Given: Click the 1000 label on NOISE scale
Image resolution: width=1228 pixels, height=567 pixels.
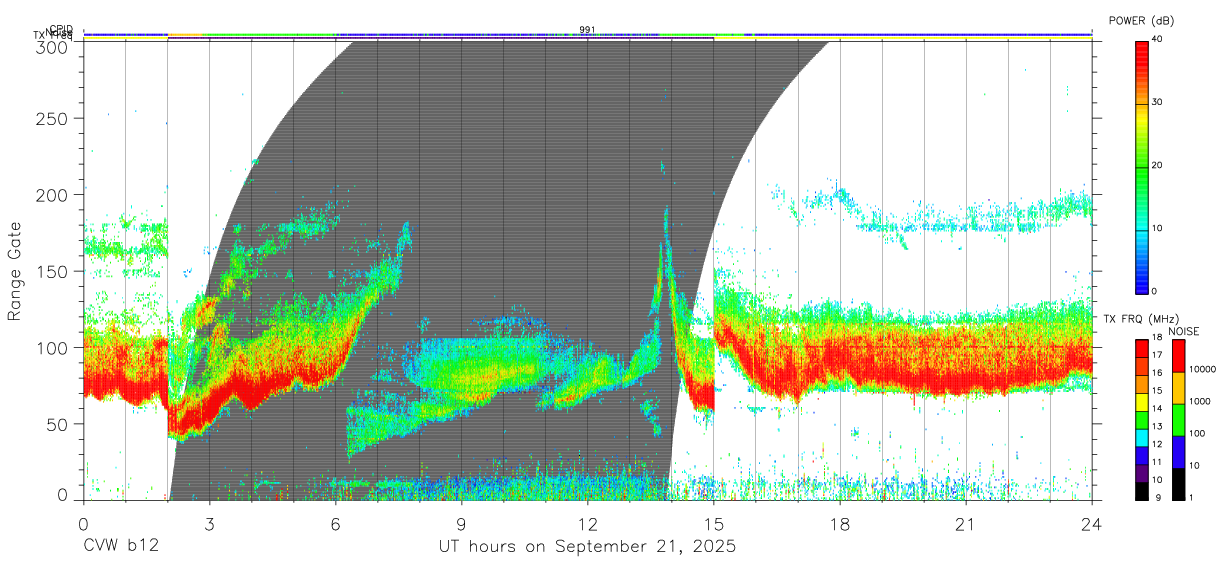Looking at the screenshot, I should coord(1200,401).
